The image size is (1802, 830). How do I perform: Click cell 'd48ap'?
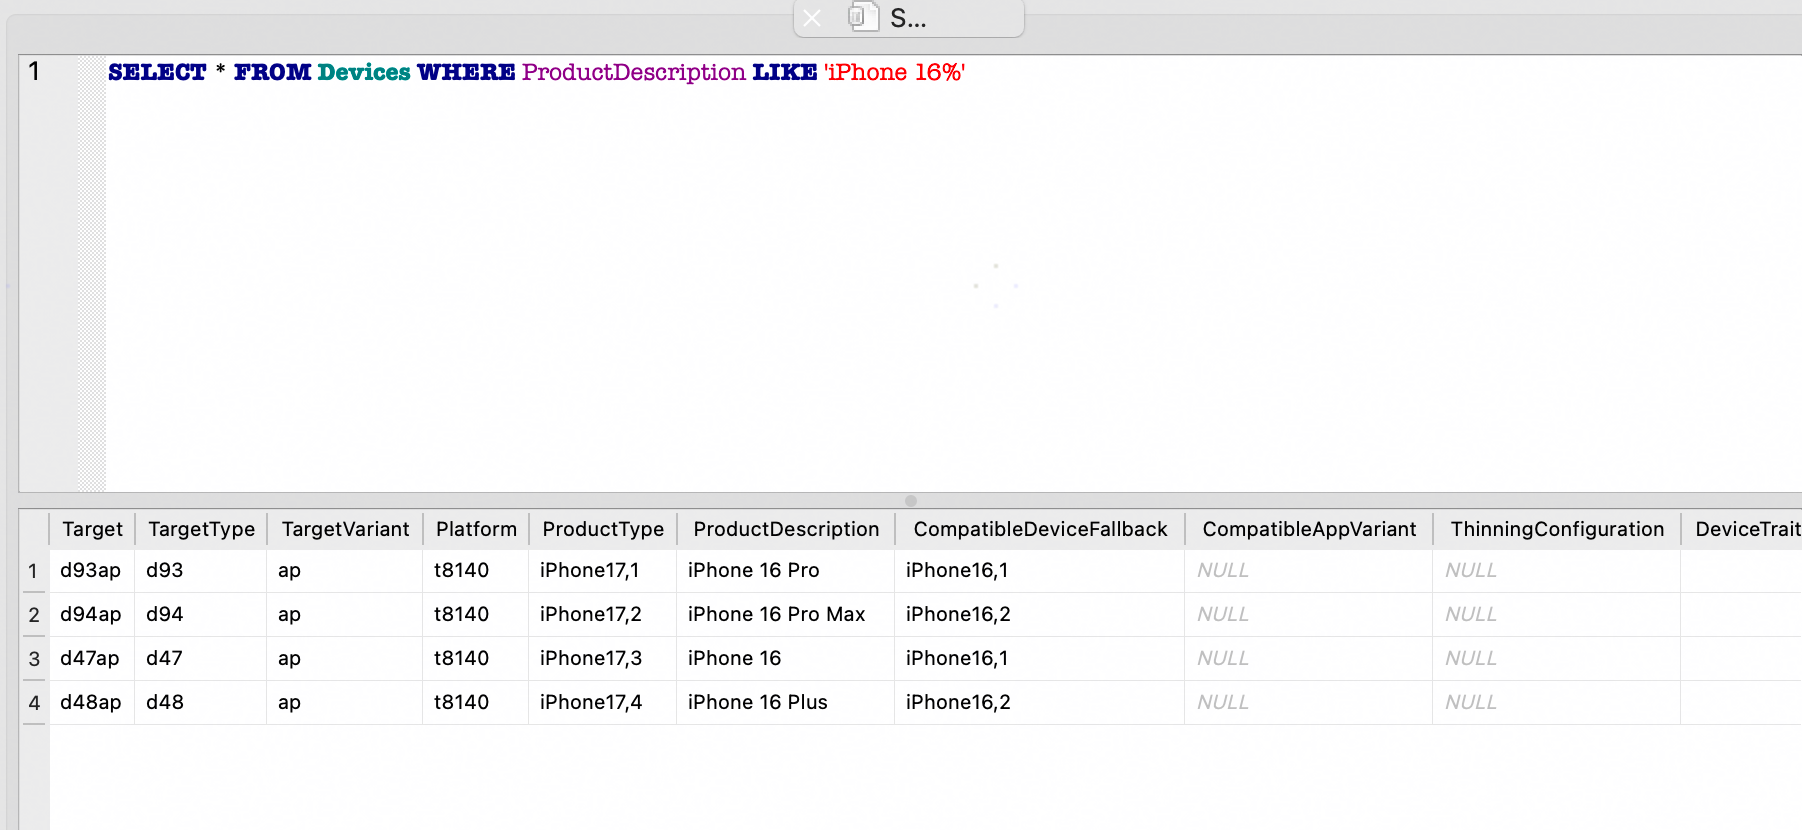click(x=91, y=702)
